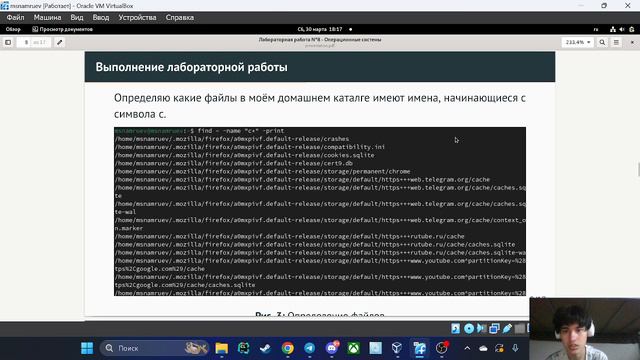The image size is (640, 360).
Task: Switch to the running VM taskbar icon
Action: click(x=419, y=348)
